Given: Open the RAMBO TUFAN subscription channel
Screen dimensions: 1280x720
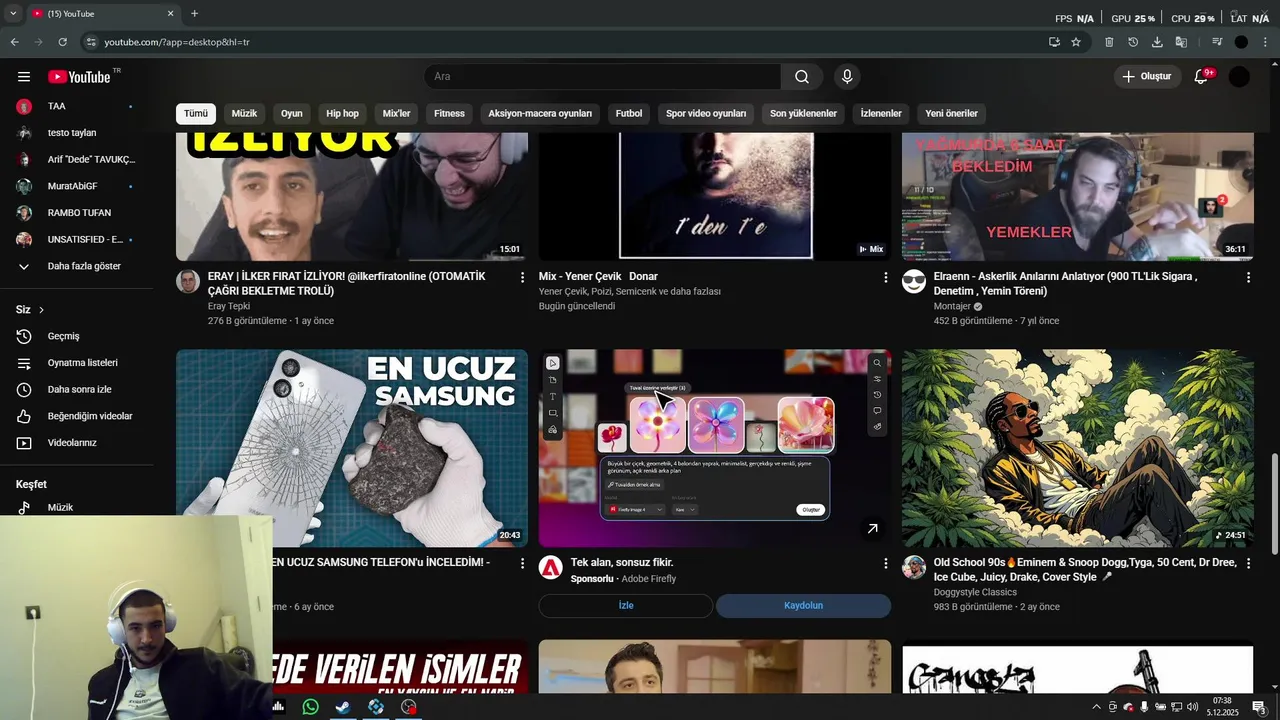Looking at the screenshot, I should pos(76,213).
